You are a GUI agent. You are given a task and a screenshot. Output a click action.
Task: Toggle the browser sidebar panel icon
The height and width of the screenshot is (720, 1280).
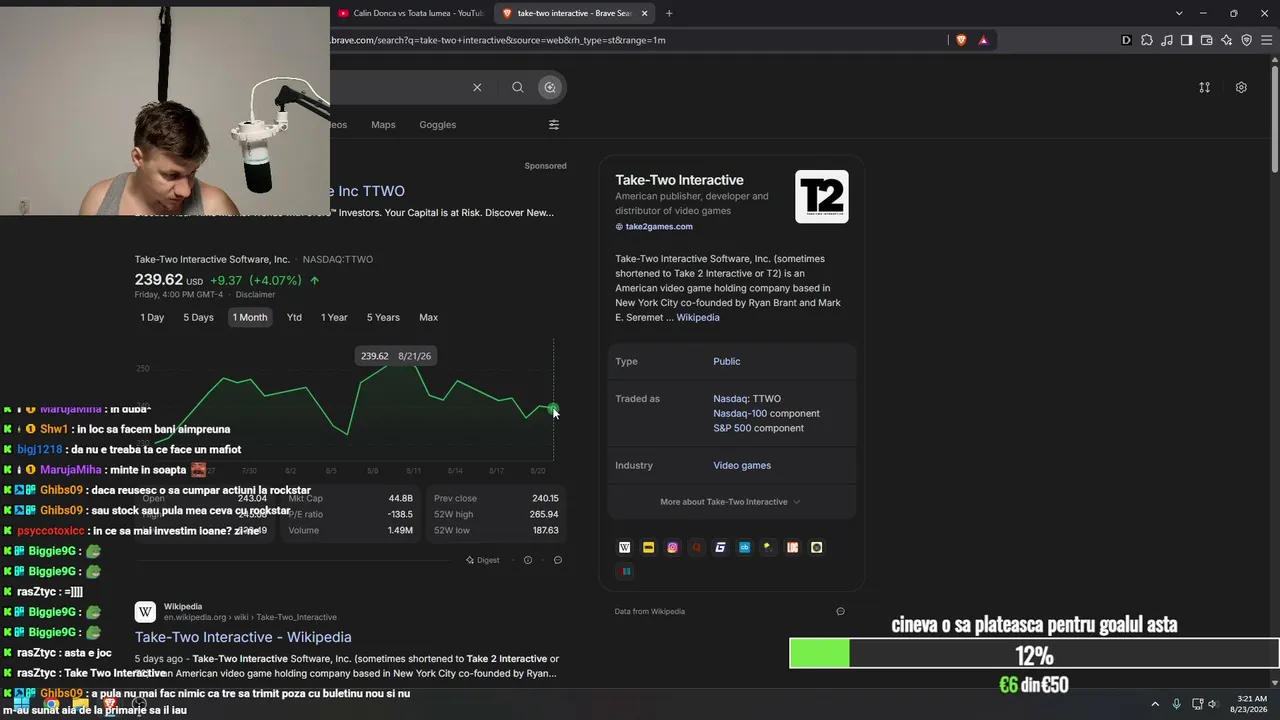click(x=1186, y=40)
